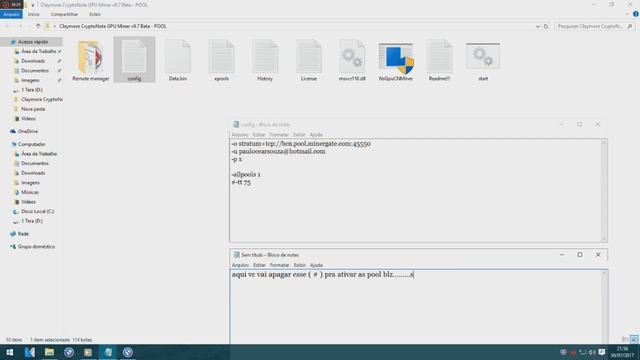Click the config Notepad vertical scrollbar
This screenshot has height=360, width=640.
coord(604,190)
